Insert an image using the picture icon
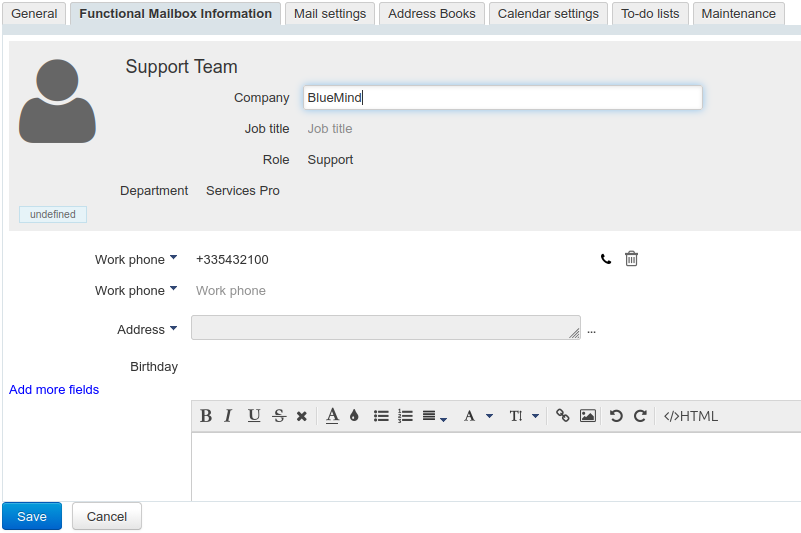Viewport: 801px width, 533px height. pyautogui.click(x=588, y=416)
